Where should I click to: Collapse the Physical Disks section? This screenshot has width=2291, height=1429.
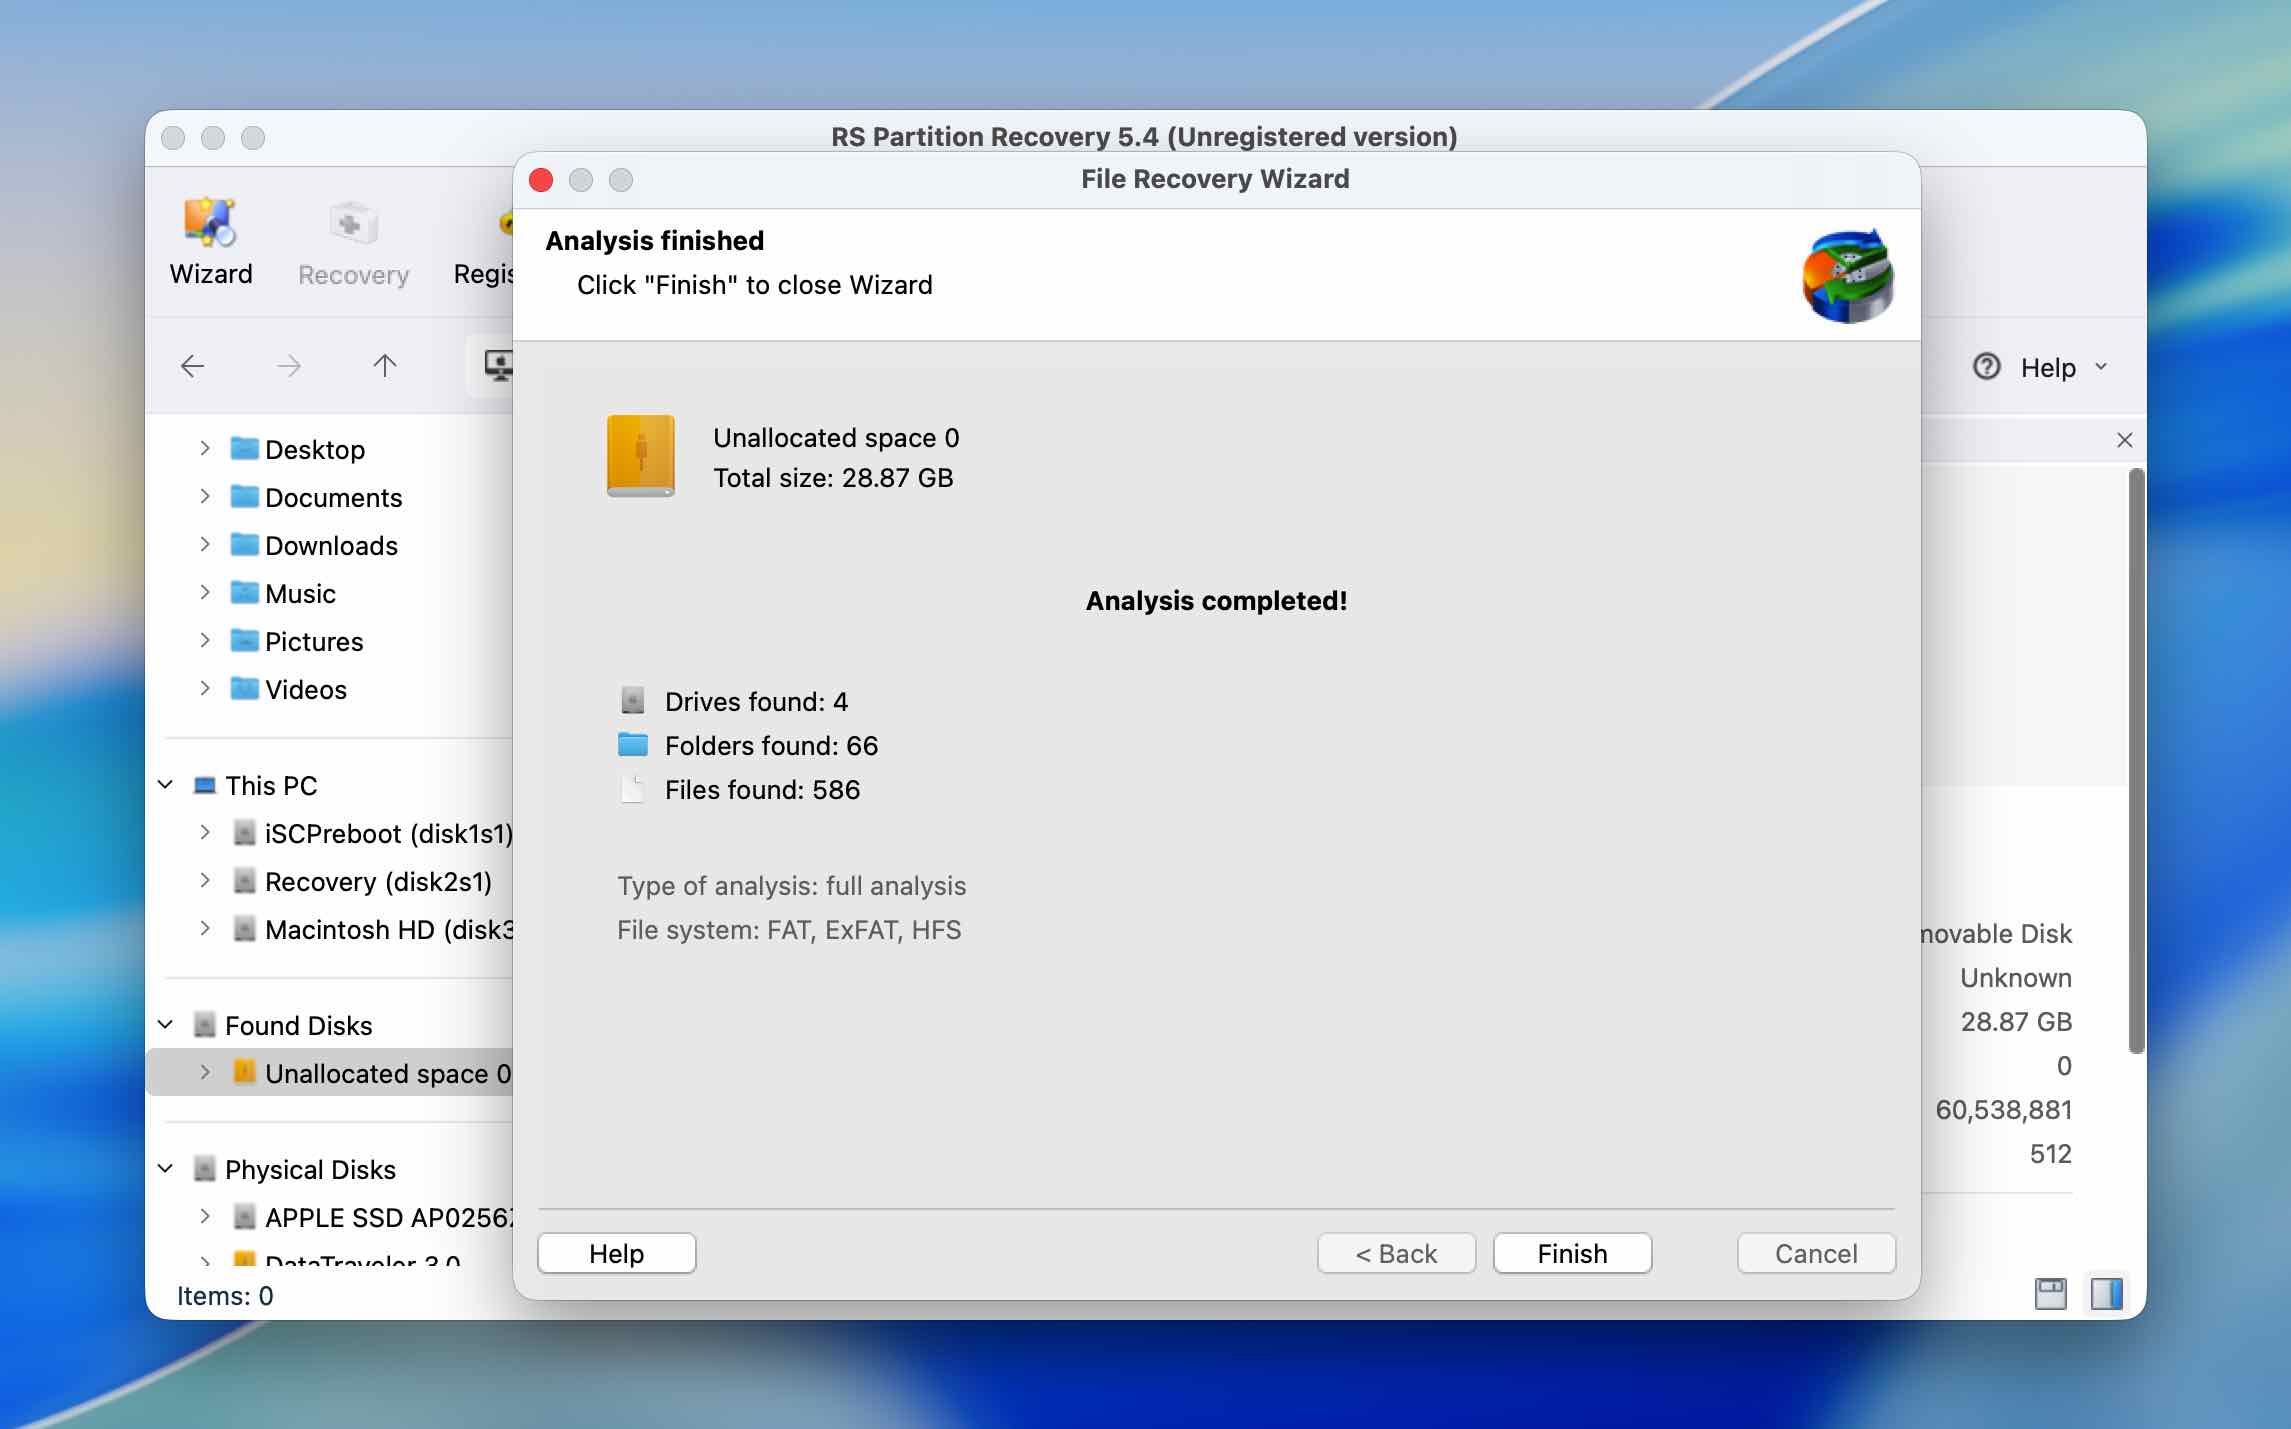(x=166, y=1169)
